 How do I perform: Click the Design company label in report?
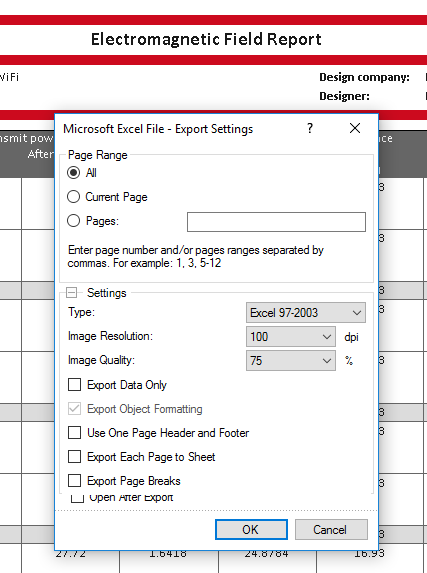click(x=364, y=77)
